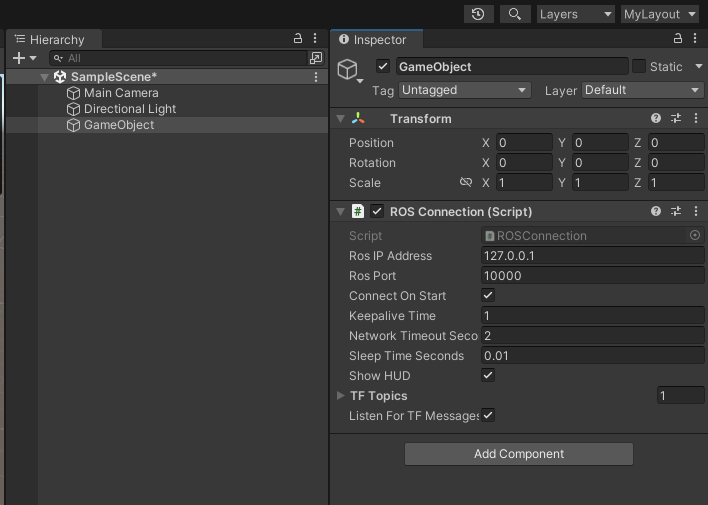
Task: Collapse the SampleScene tree arrow
Action: pos(44,77)
